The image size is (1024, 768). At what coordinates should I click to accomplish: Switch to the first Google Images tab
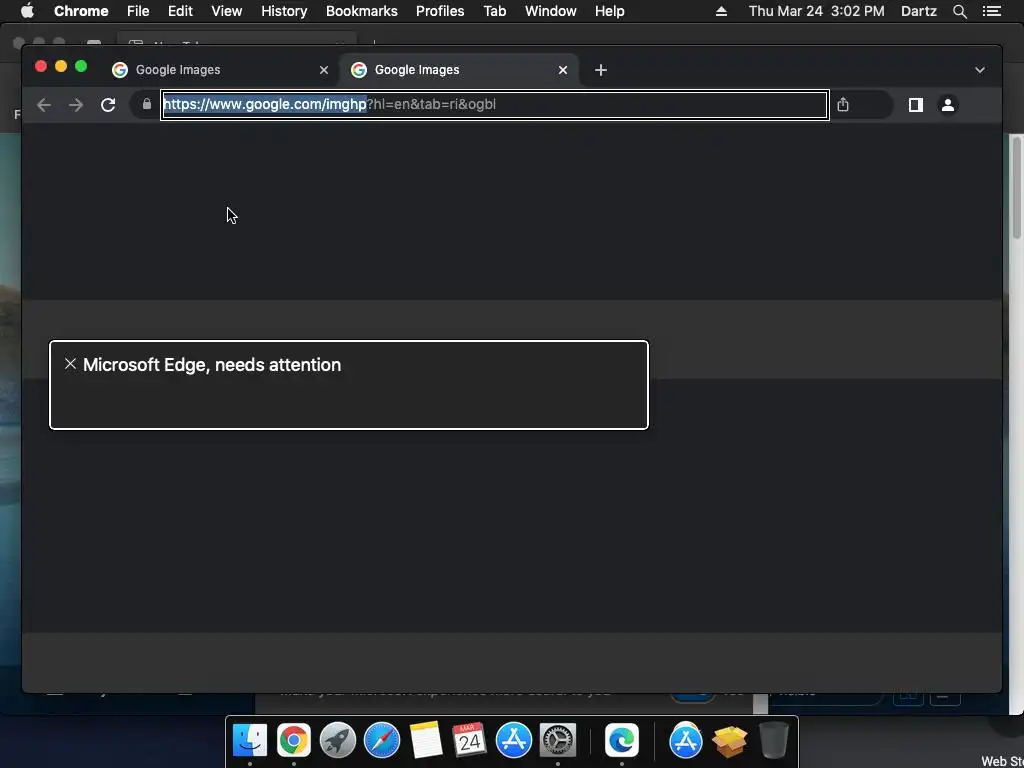(x=219, y=70)
